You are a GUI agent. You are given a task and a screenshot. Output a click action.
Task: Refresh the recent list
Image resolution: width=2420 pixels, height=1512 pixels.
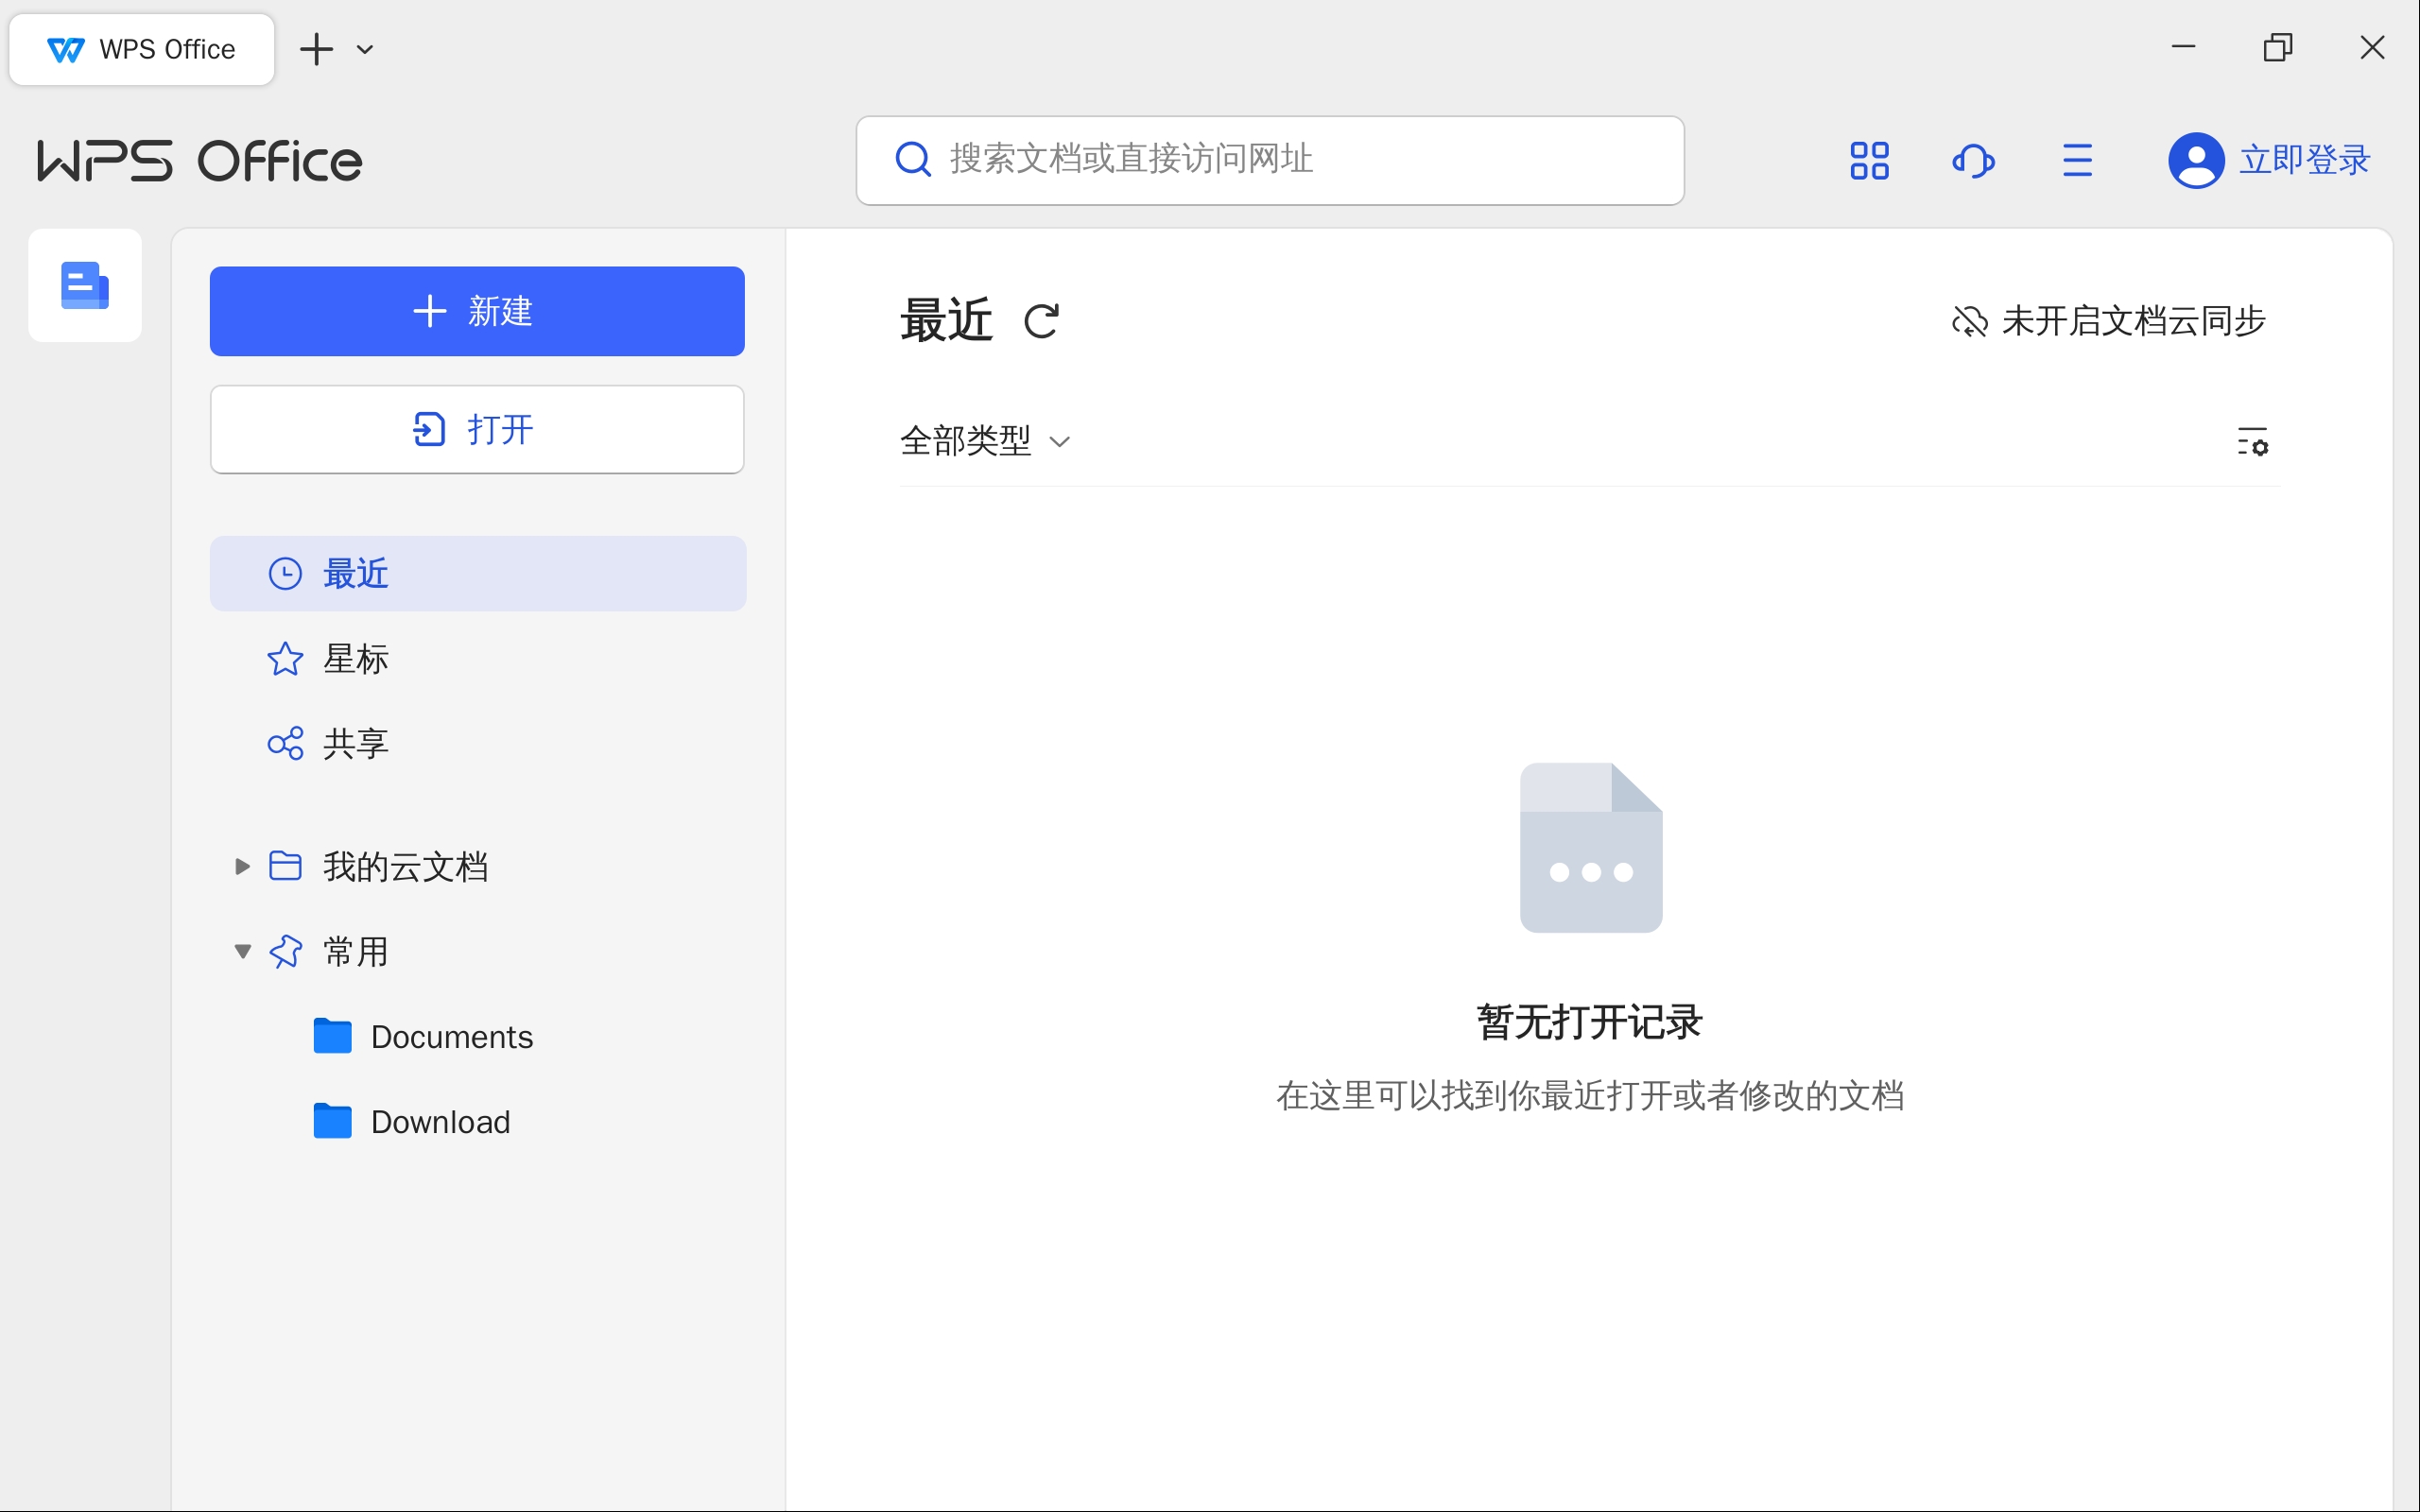point(1041,321)
